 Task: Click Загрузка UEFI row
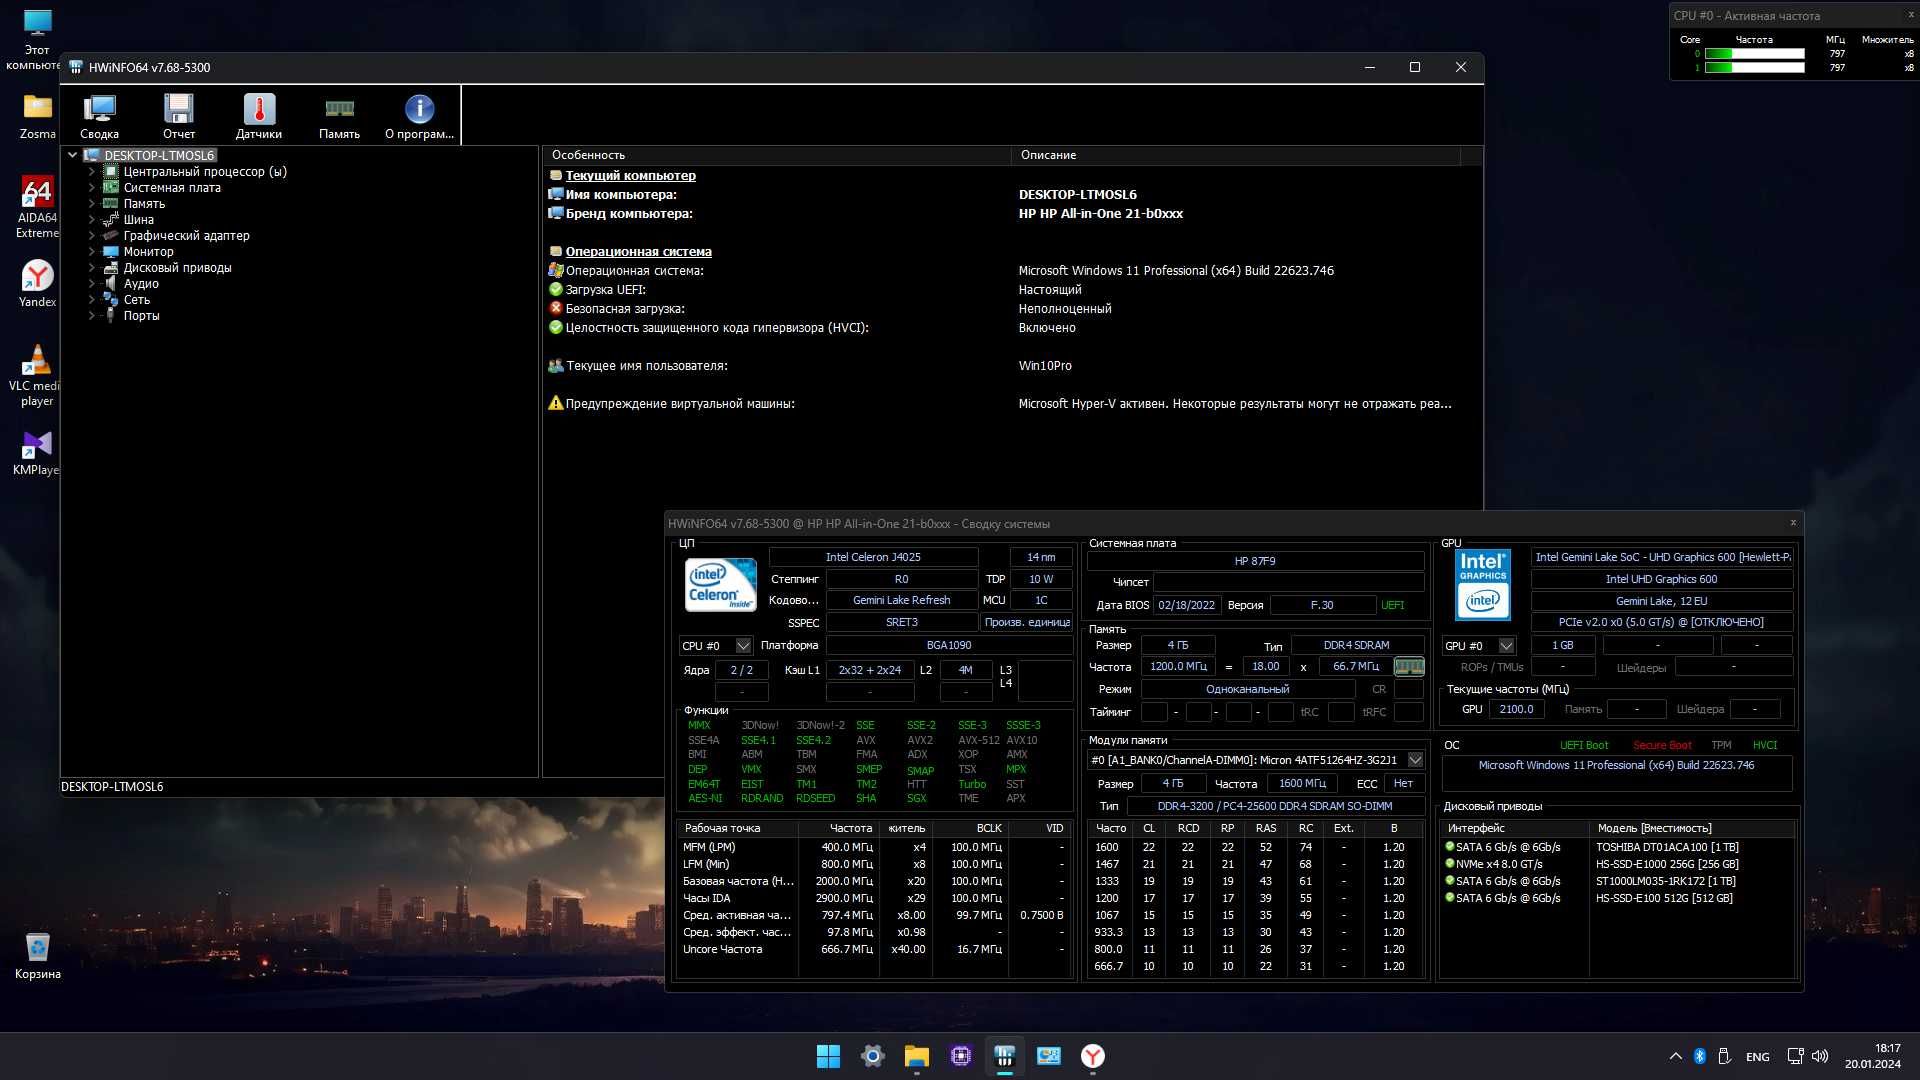click(x=1010, y=290)
